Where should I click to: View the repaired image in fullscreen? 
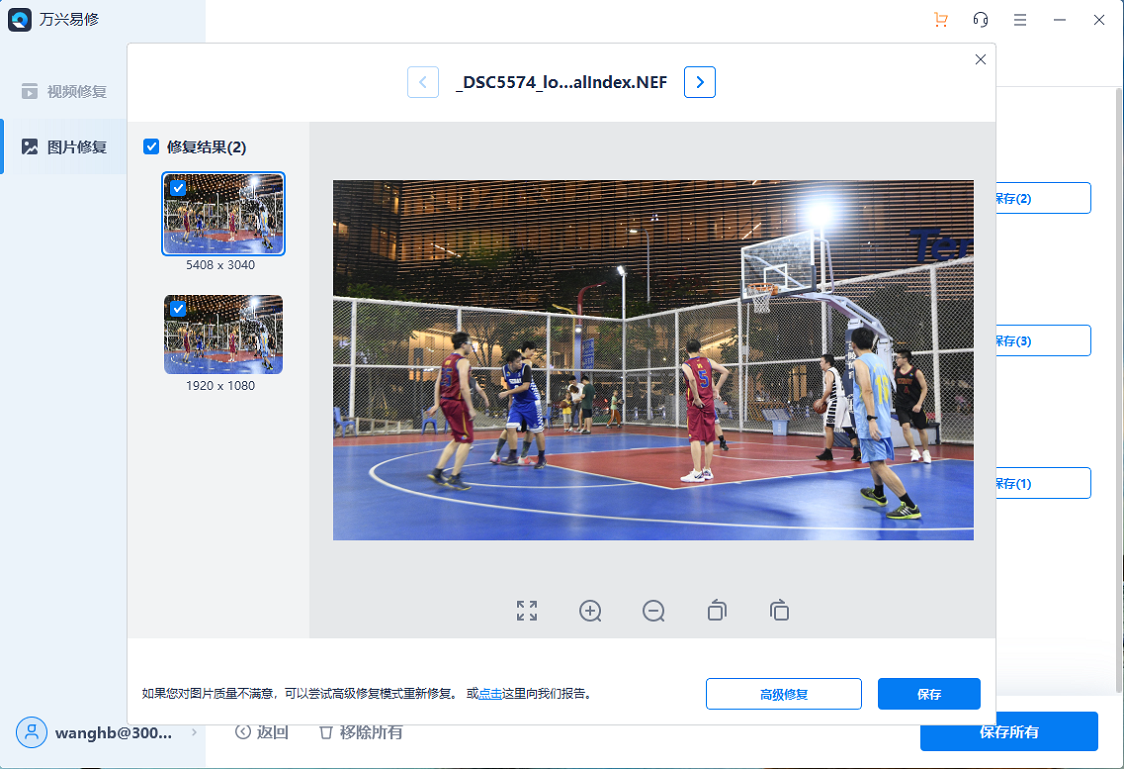point(527,611)
